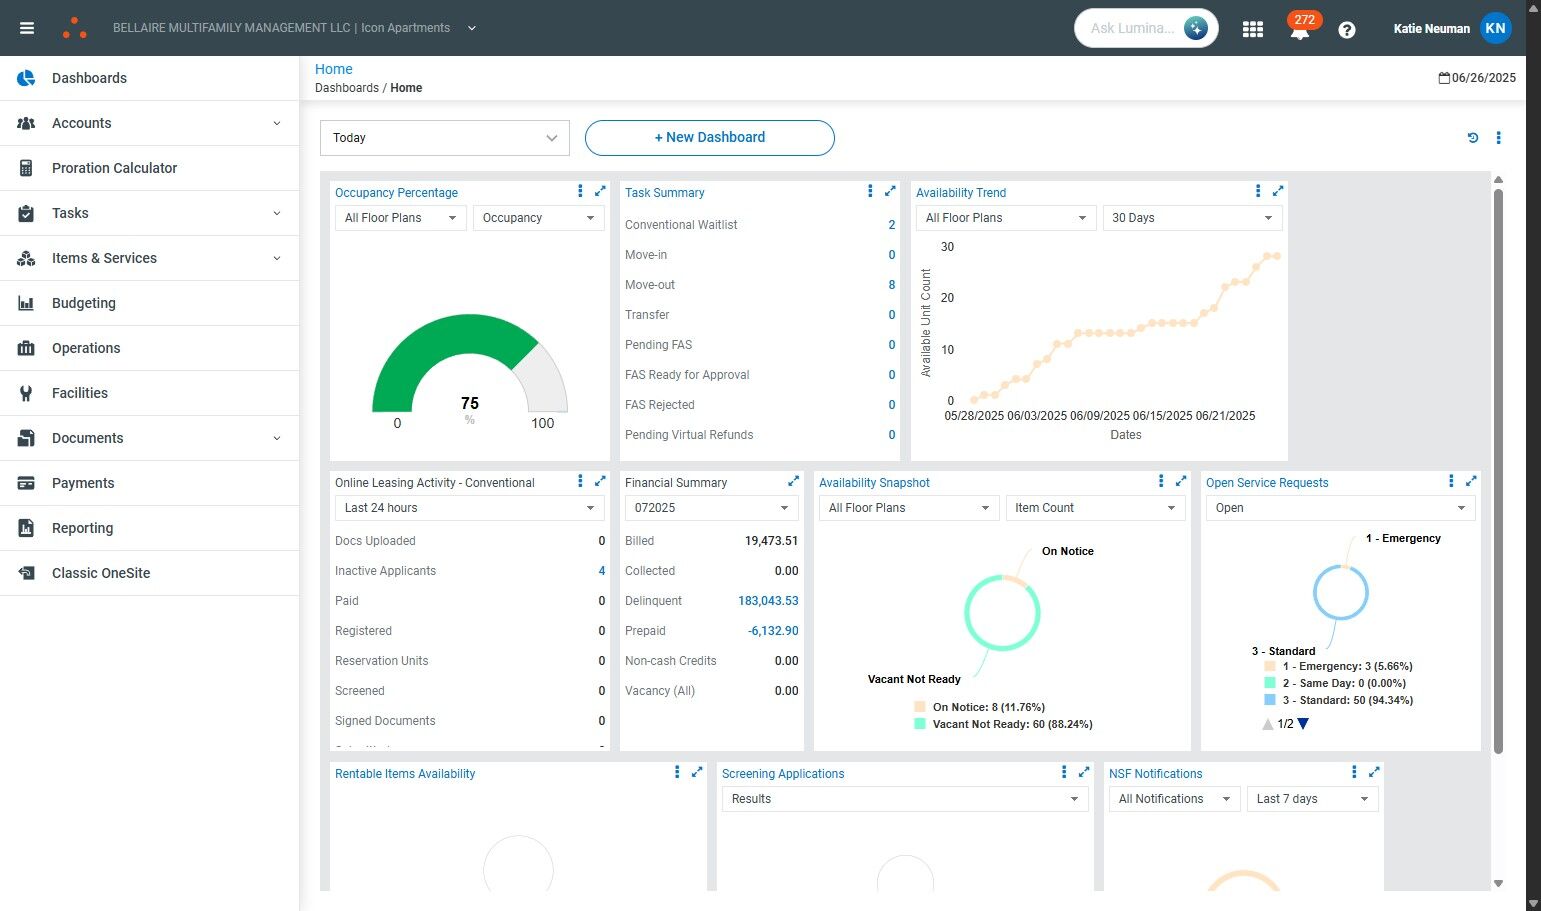Click the help question mark icon
This screenshot has height=911, width=1541.
pos(1346,30)
